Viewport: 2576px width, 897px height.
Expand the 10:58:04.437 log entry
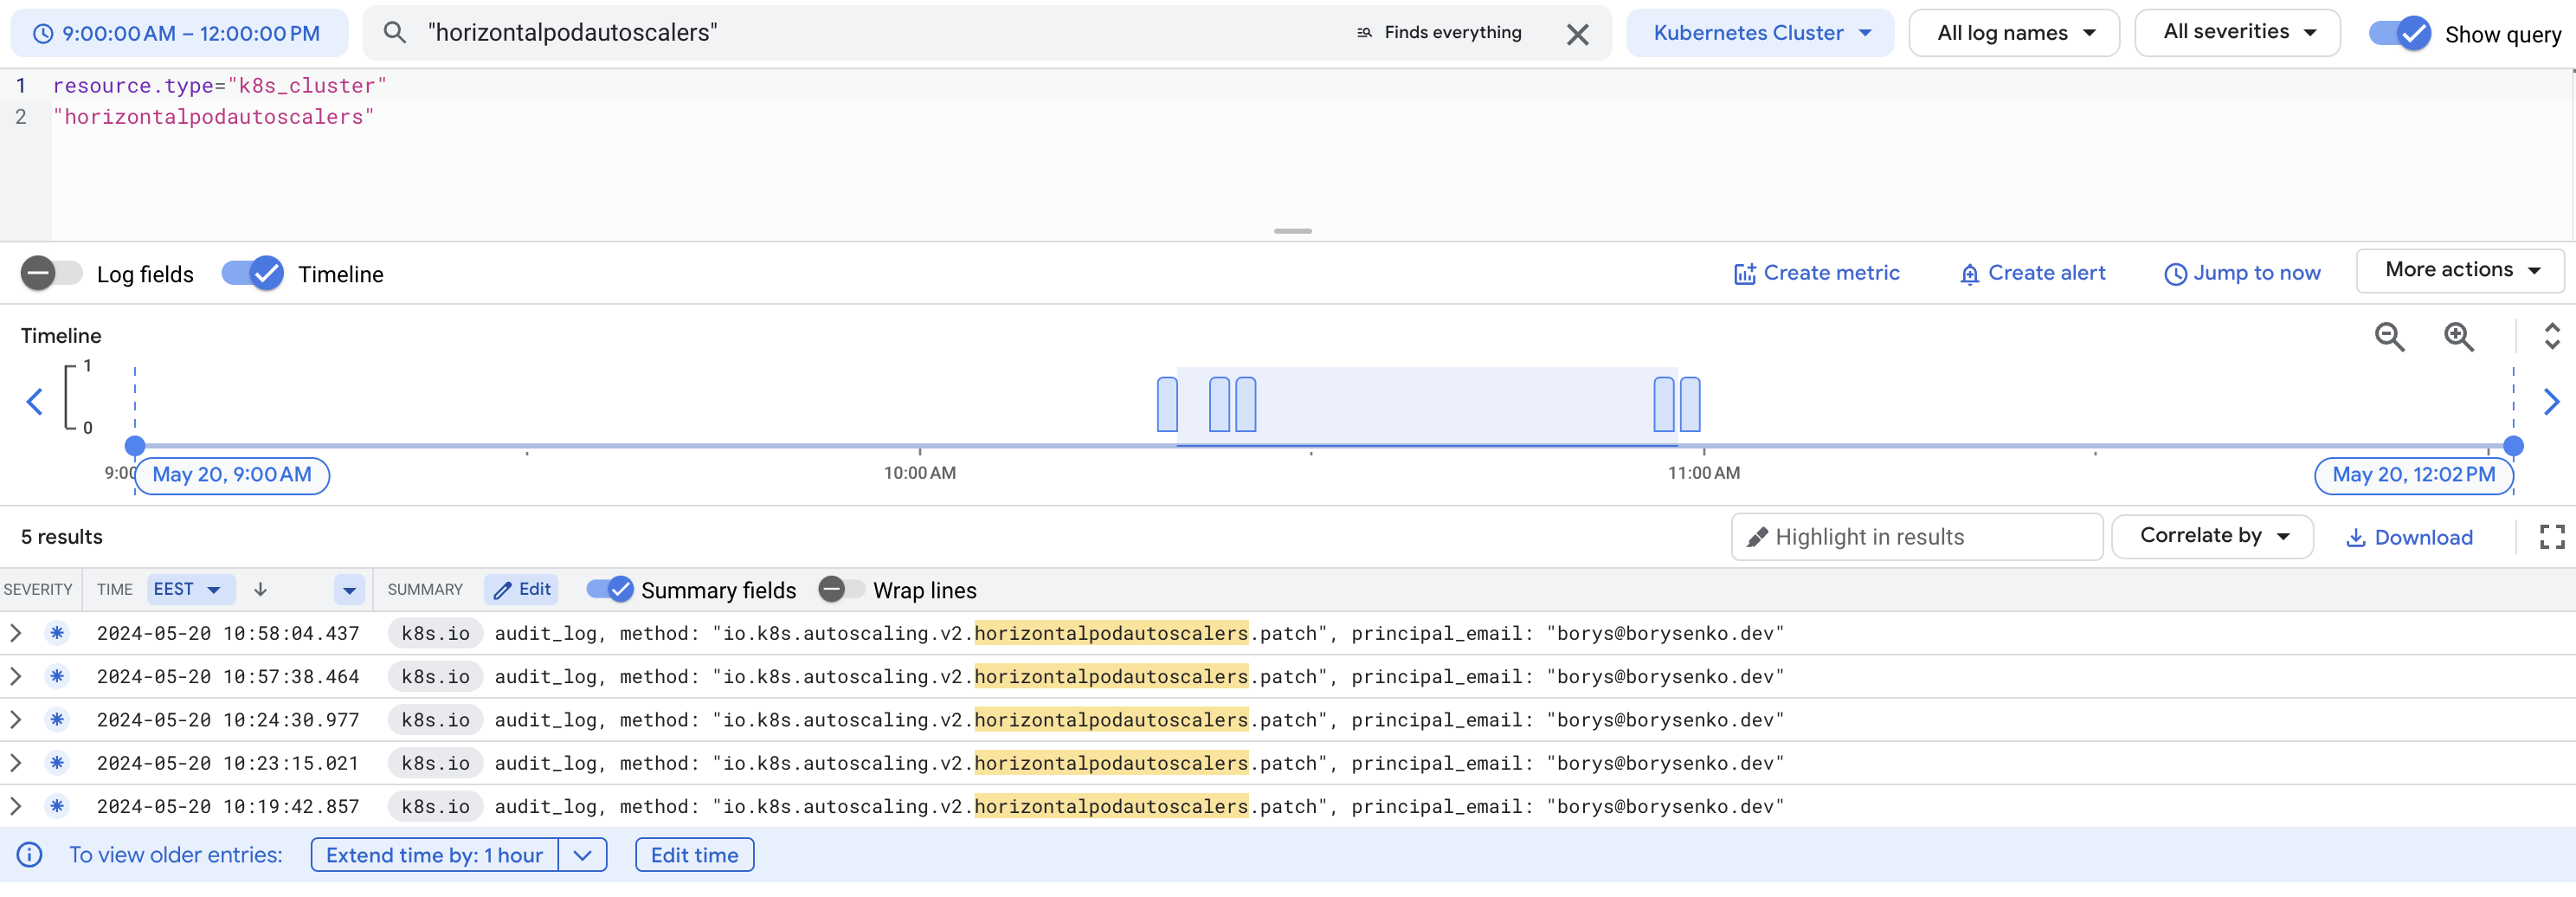pyautogui.click(x=16, y=633)
